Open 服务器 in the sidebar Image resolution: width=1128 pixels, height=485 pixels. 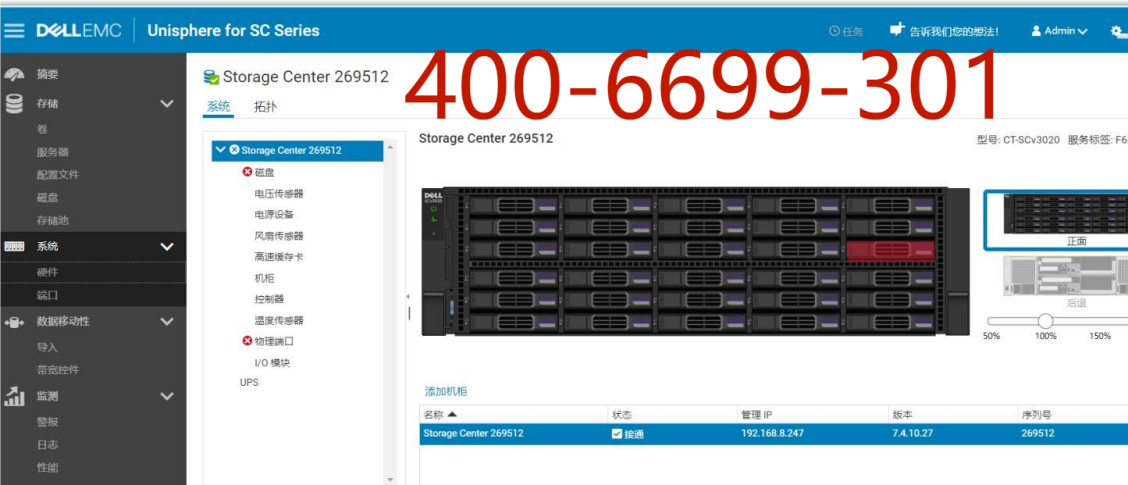pos(53,153)
